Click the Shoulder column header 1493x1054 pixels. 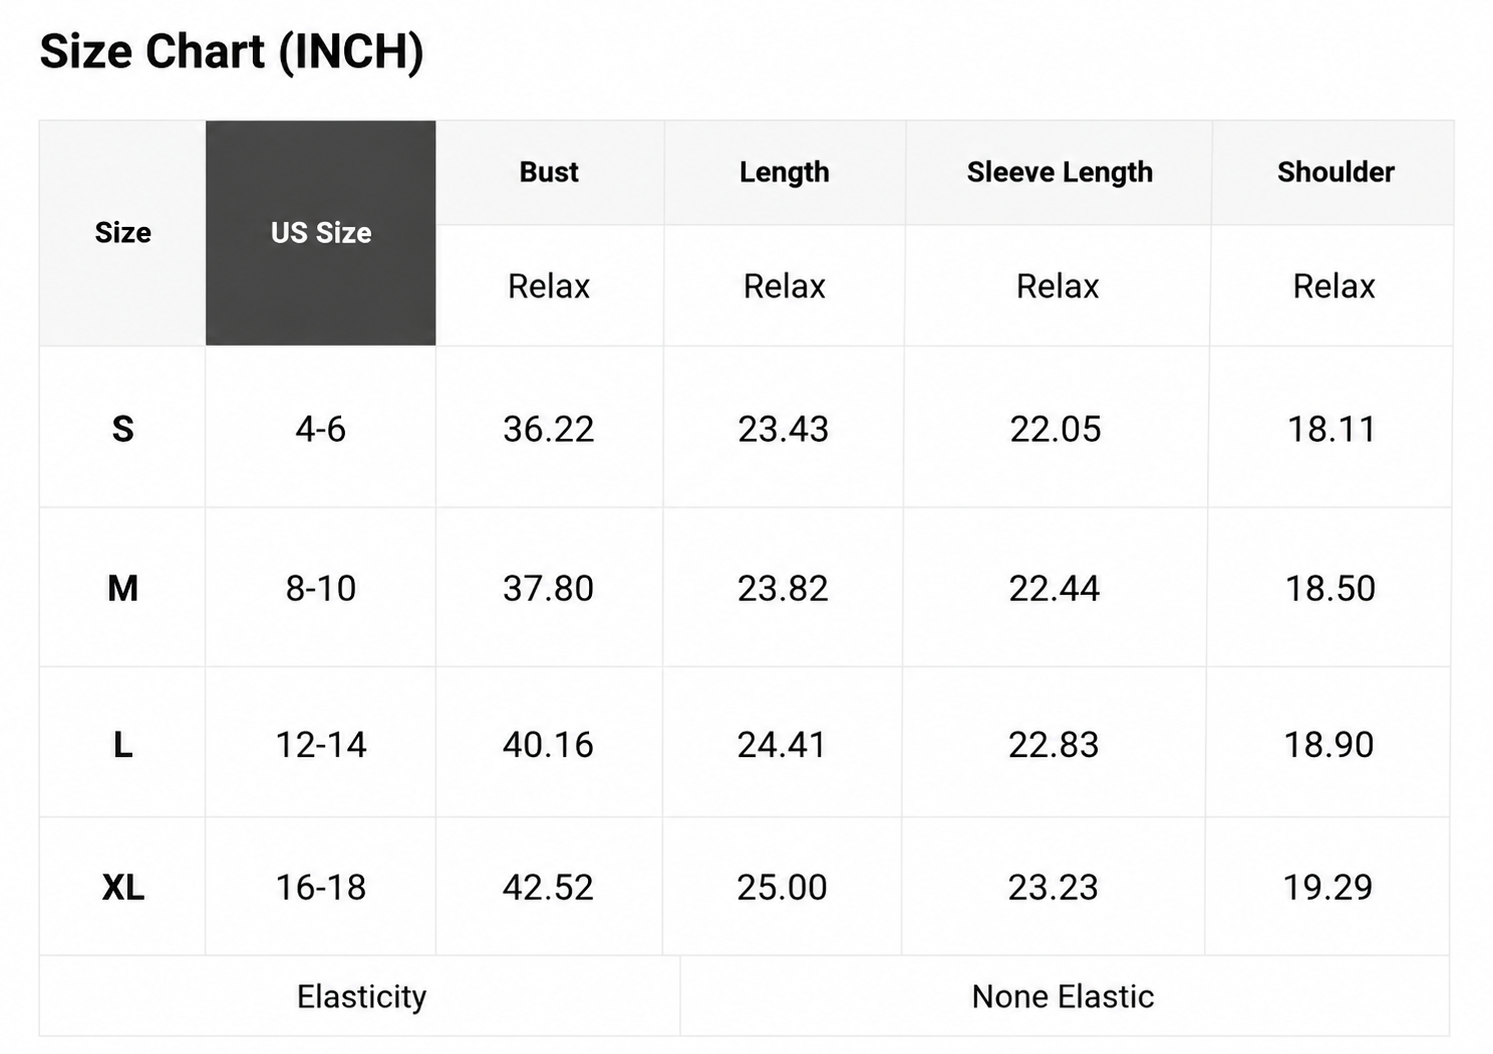(x=1335, y=172)
